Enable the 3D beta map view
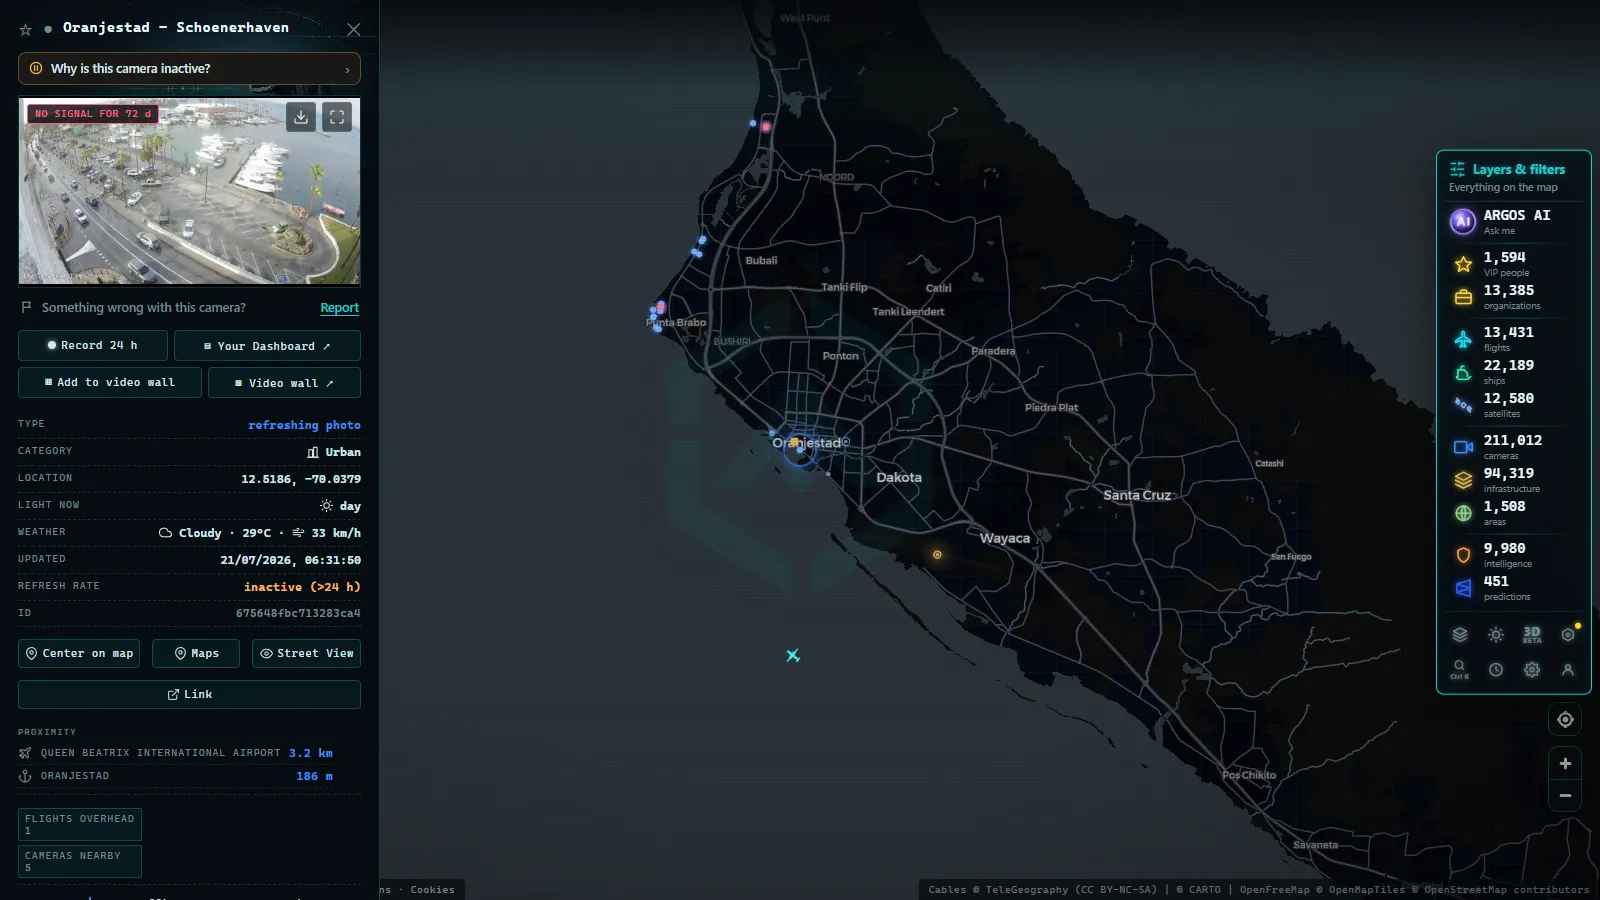Screen dimensions: 1600x900 (x=1532, y=634)
